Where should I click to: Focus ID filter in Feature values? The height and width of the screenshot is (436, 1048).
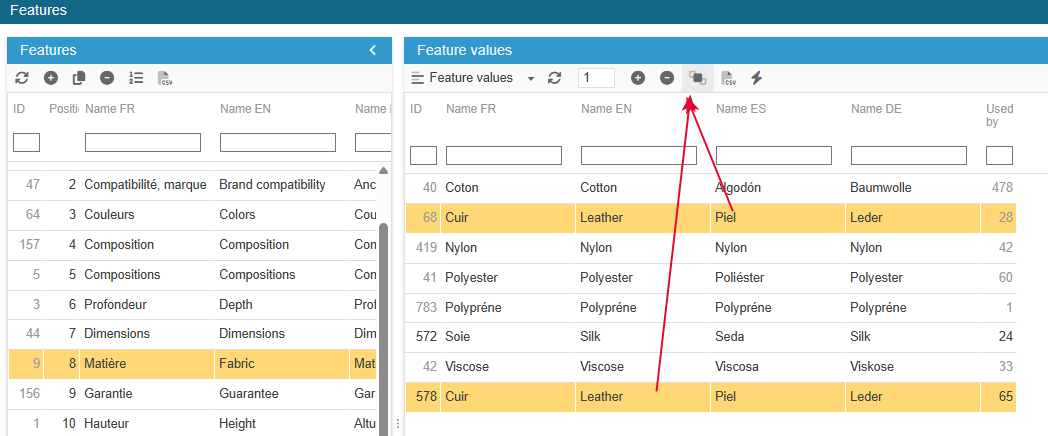(x=423, y=155)
